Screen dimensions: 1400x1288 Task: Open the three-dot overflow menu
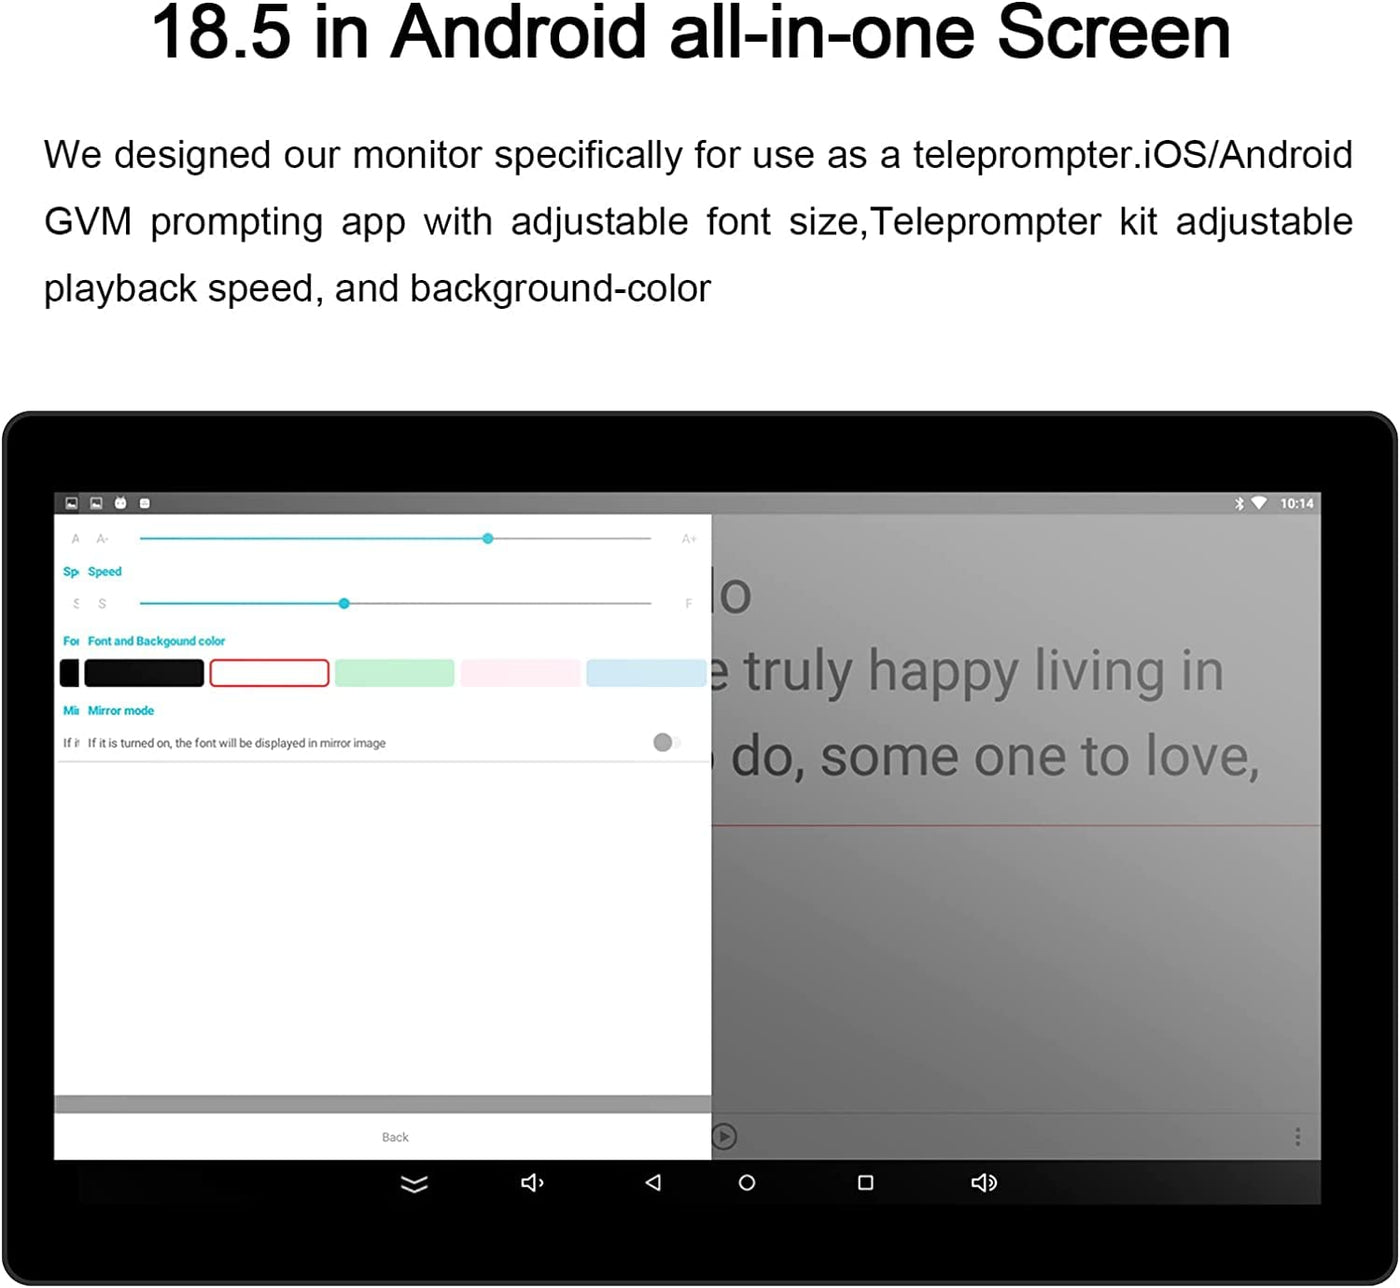click(1297, 1137)
